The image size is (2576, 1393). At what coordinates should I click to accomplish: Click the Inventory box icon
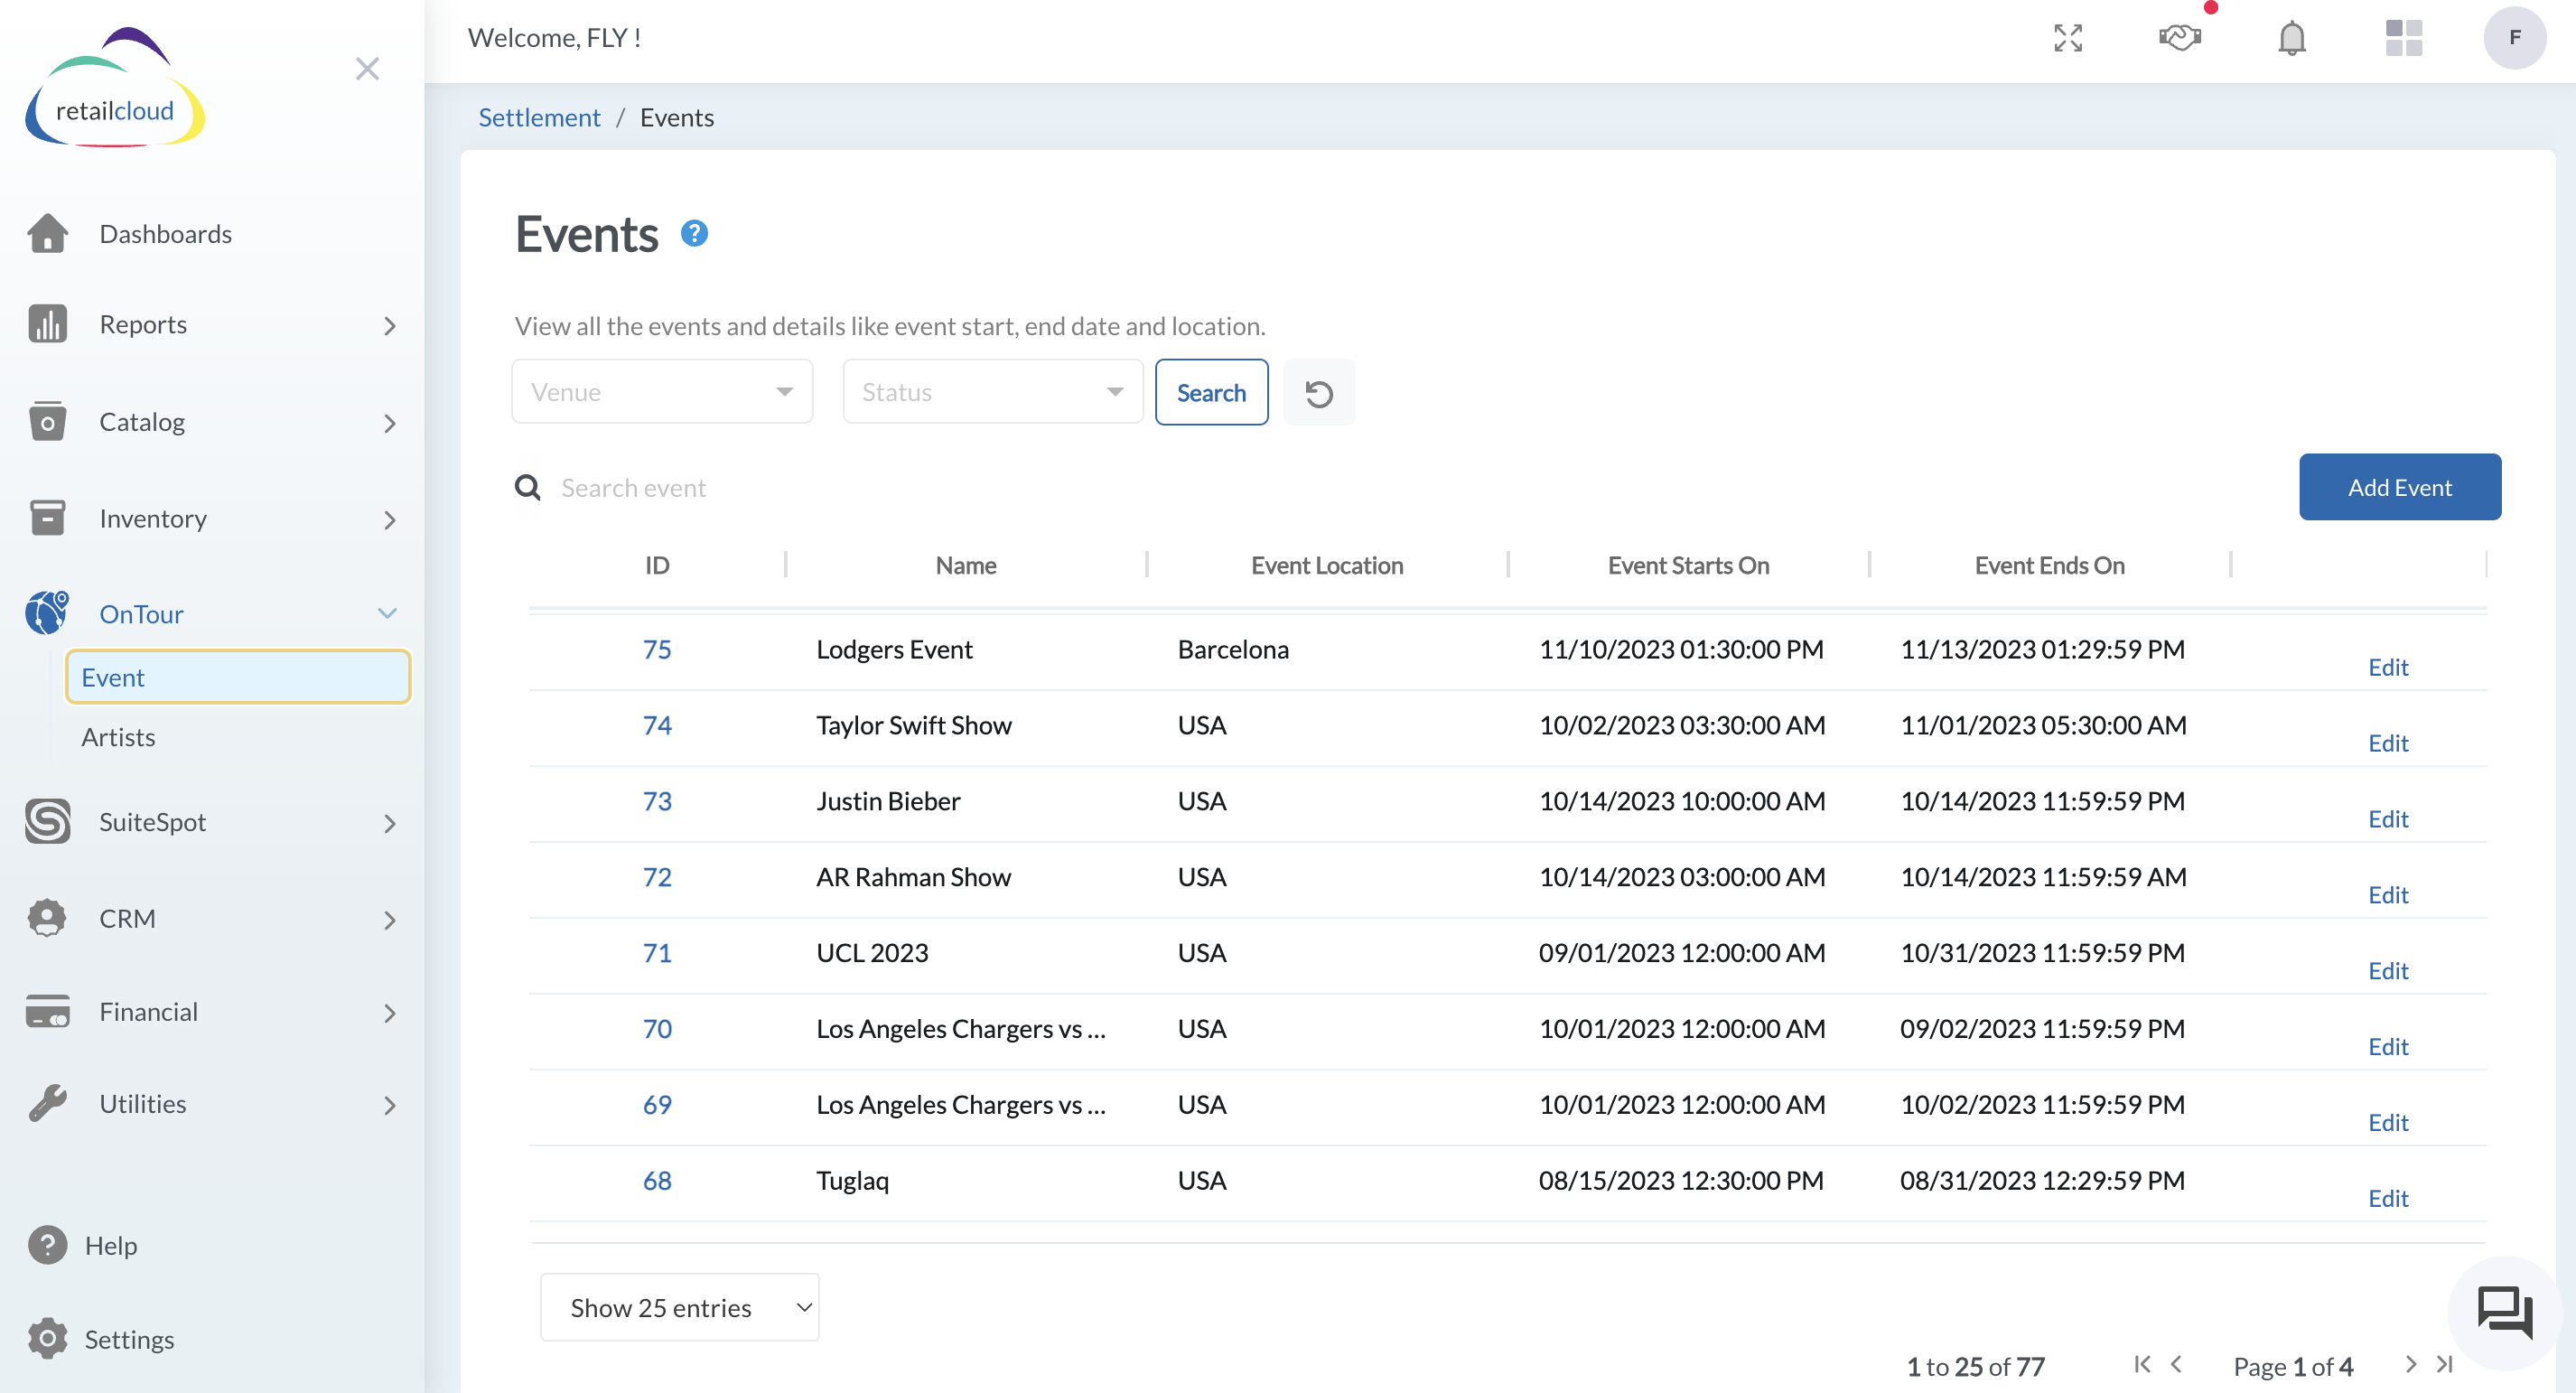(x=47, y=518)
